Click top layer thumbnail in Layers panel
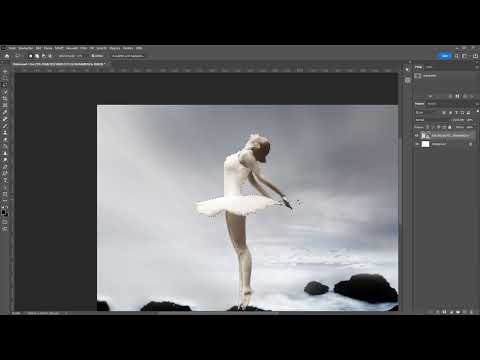Image resolution: width=480 pixels, height=360 pixels. (x=425, y=136)
